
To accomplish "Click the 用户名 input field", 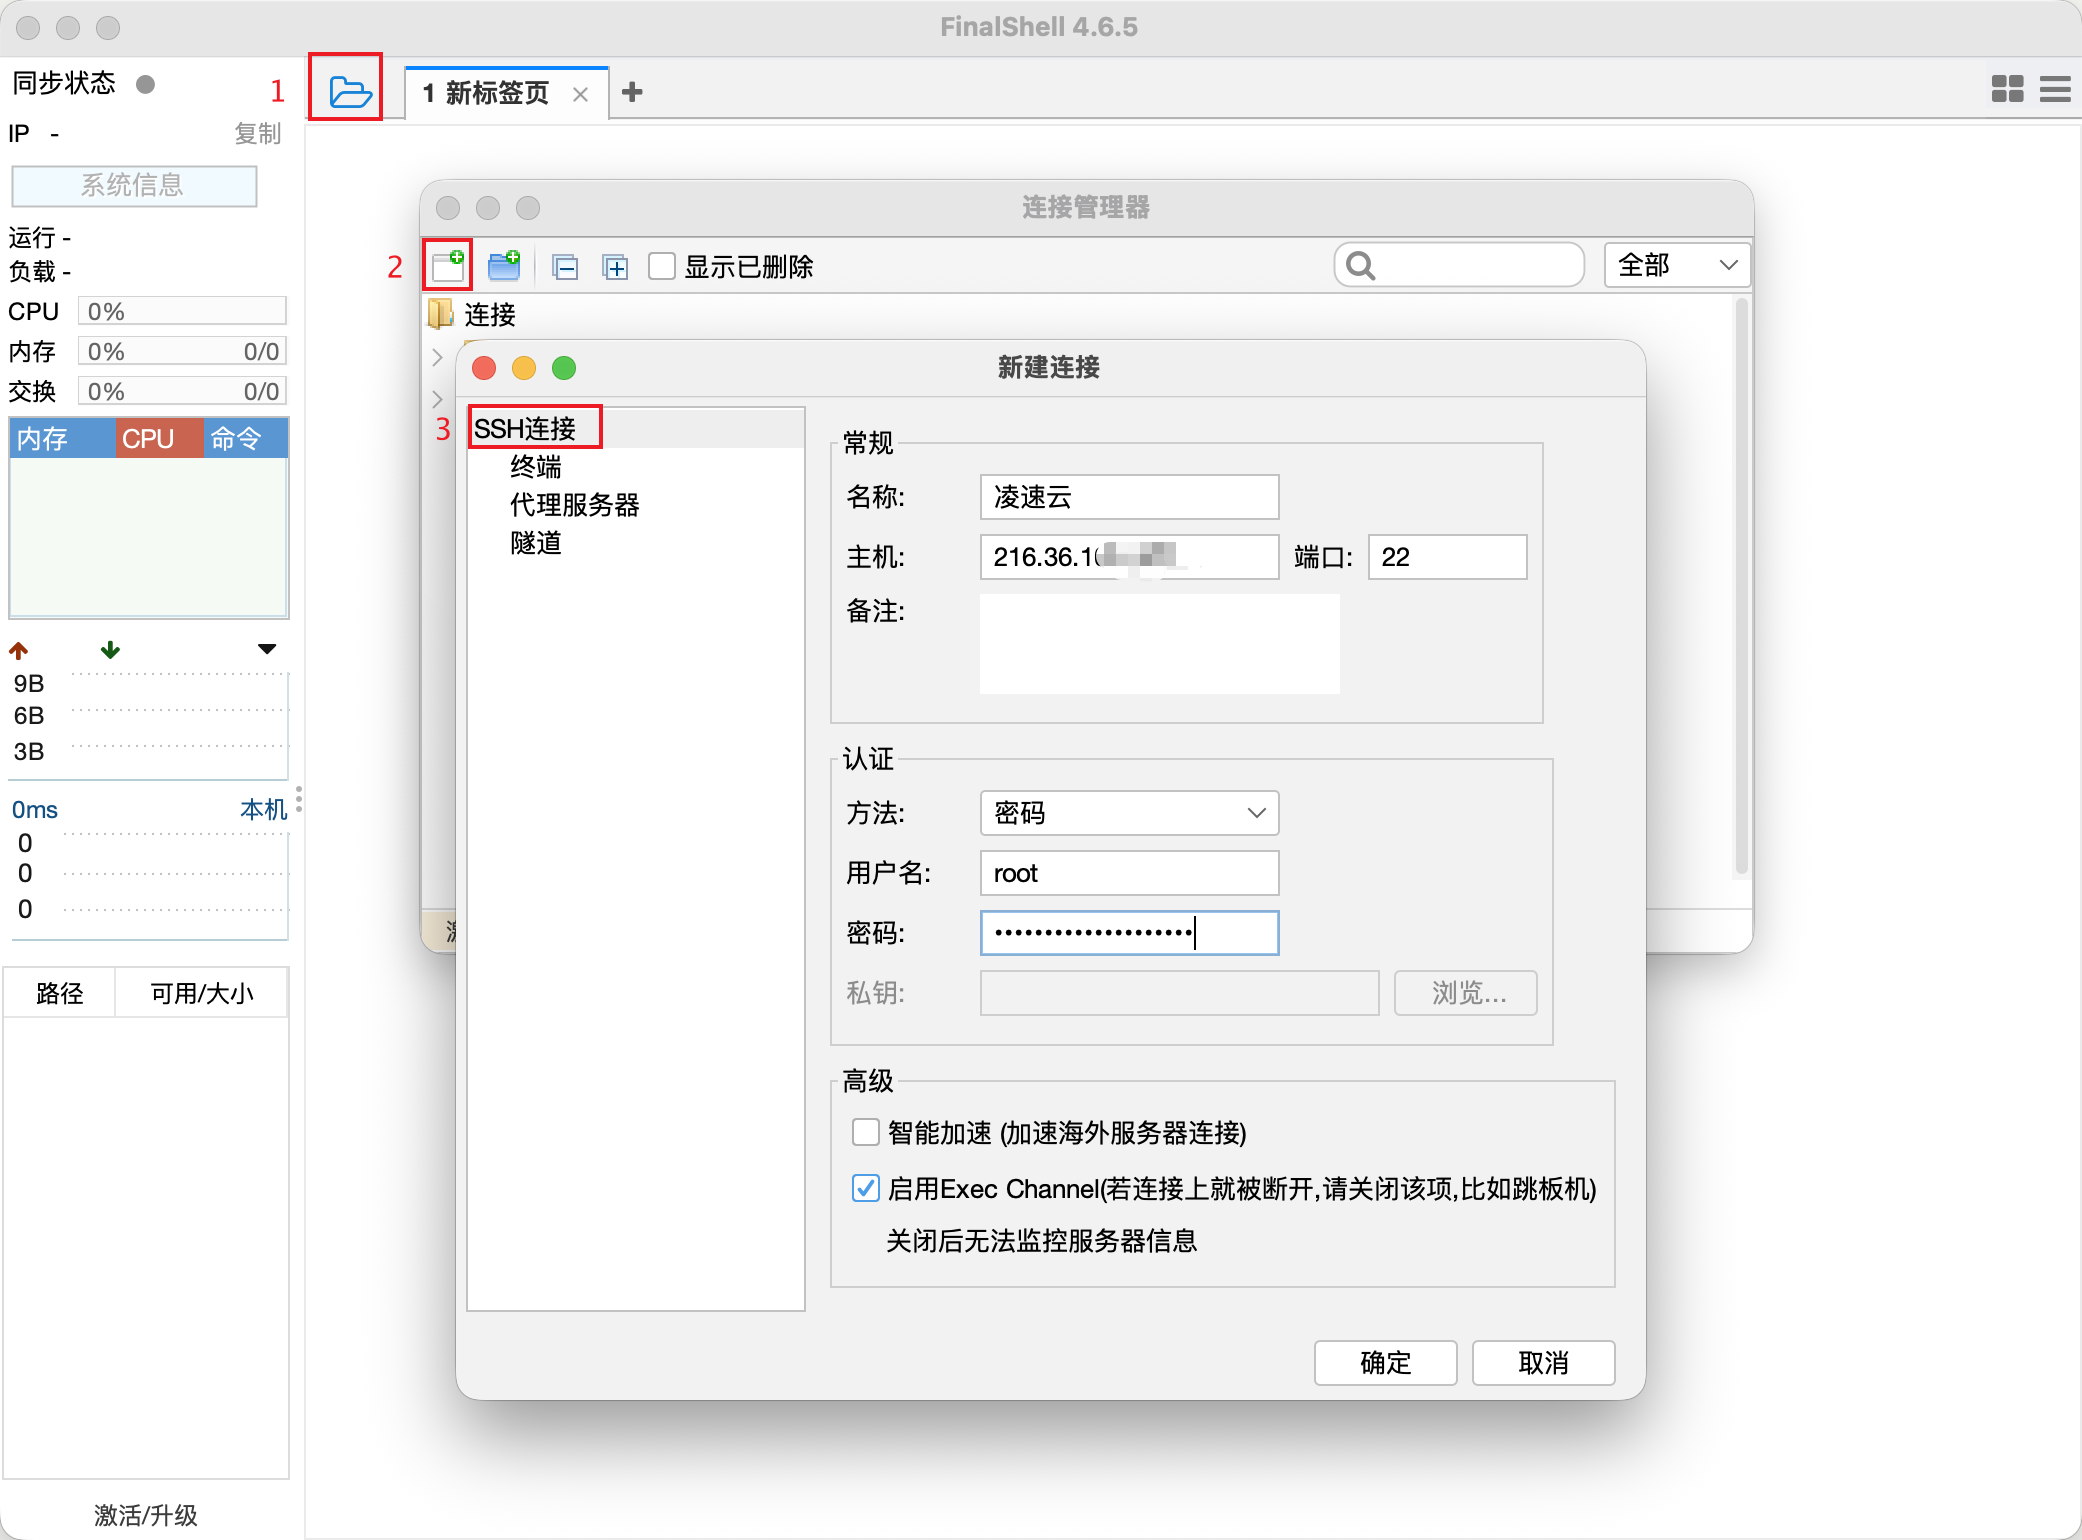I will (x=1129, y=873).
